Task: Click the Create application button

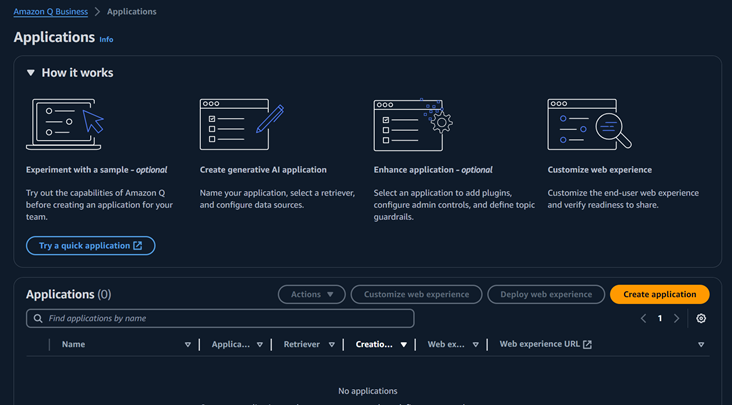Action: 660,294
